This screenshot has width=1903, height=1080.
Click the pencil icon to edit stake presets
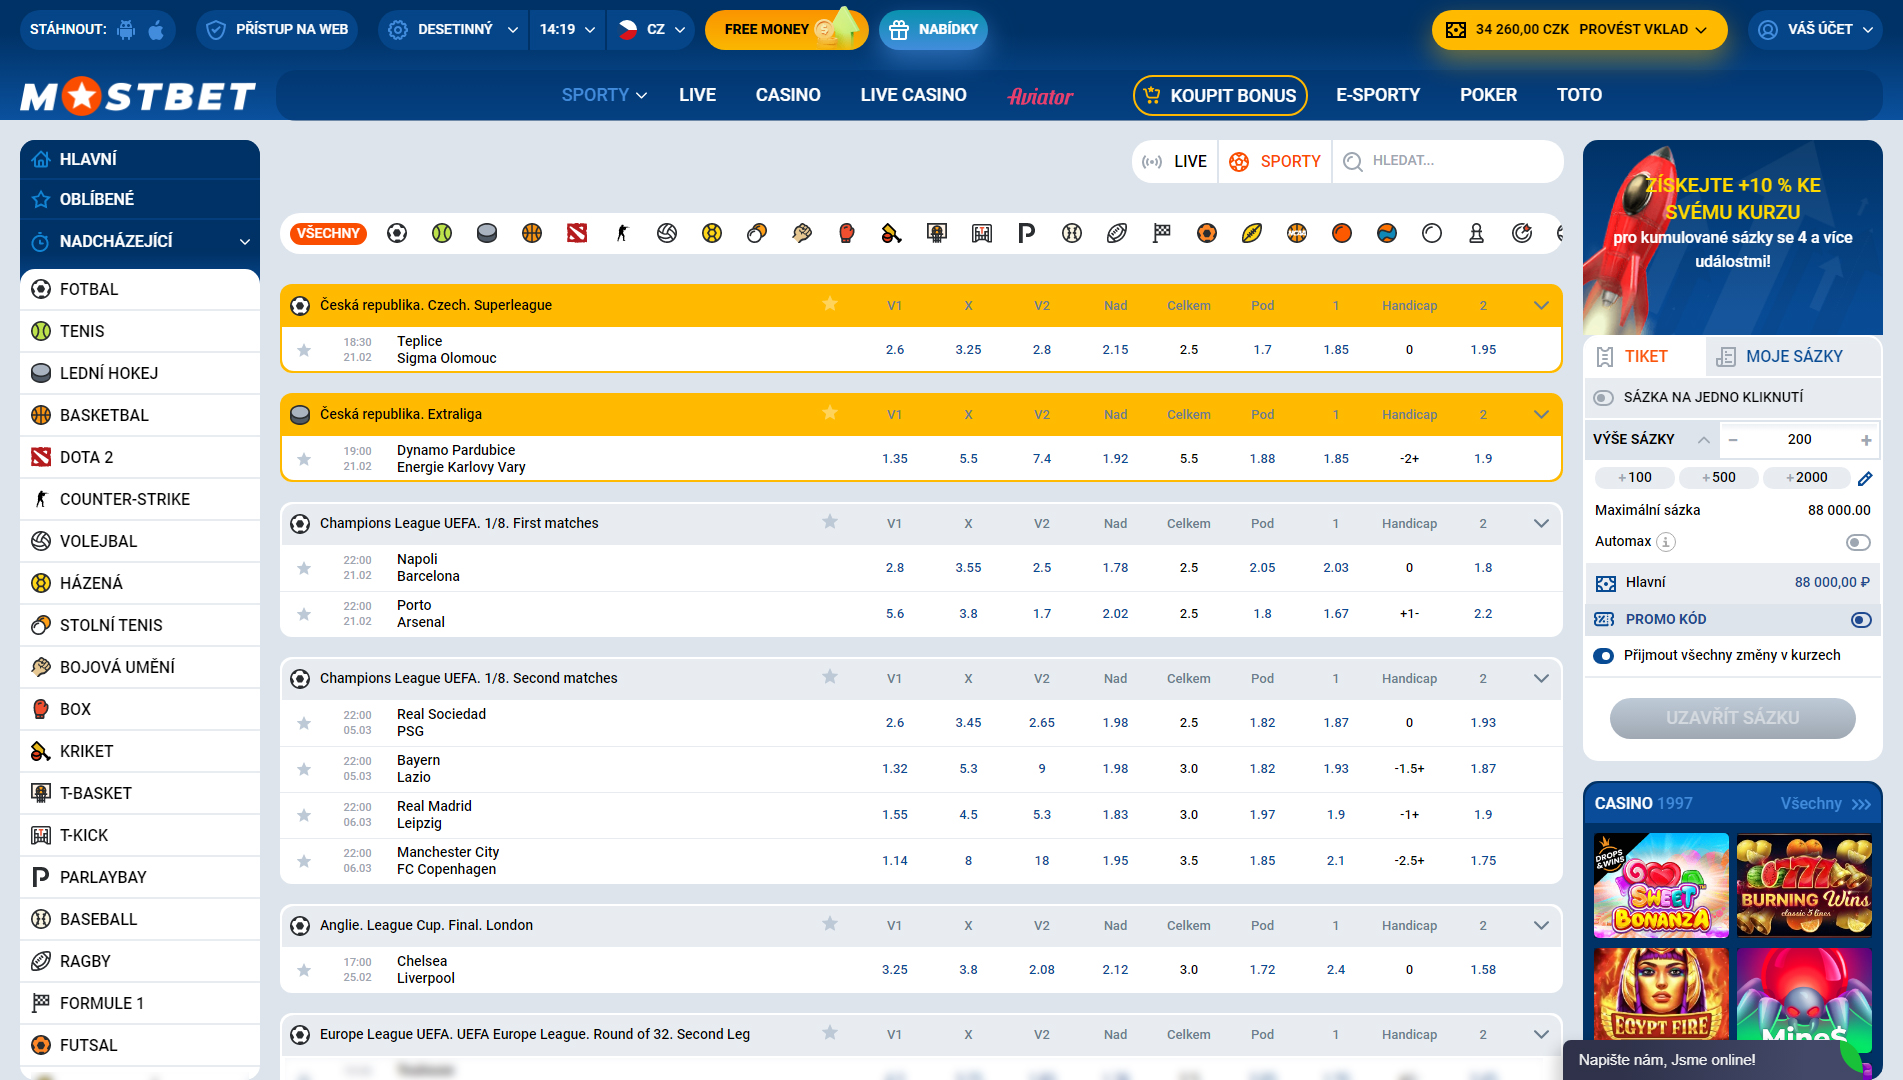pos(1865,478)
